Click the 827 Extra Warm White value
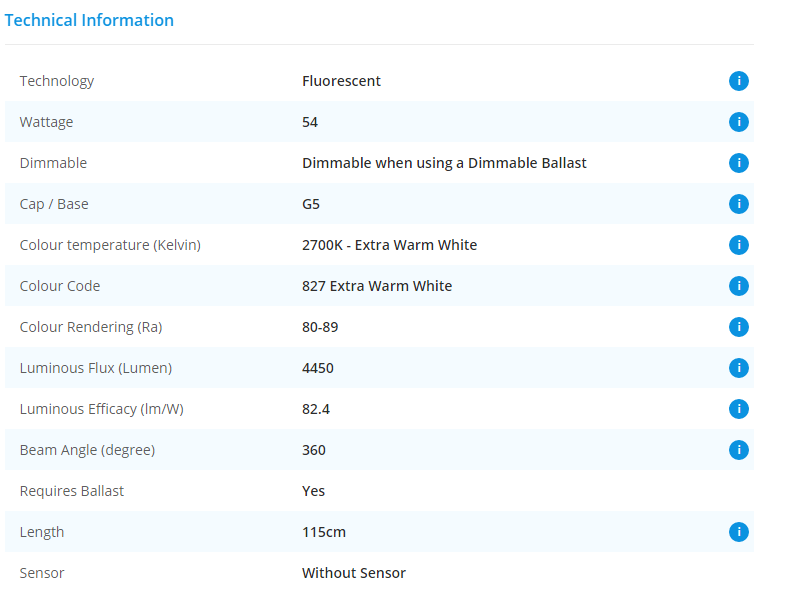This screenshot has width=789, height=592. pyautogui.click(x=377, y=286)
